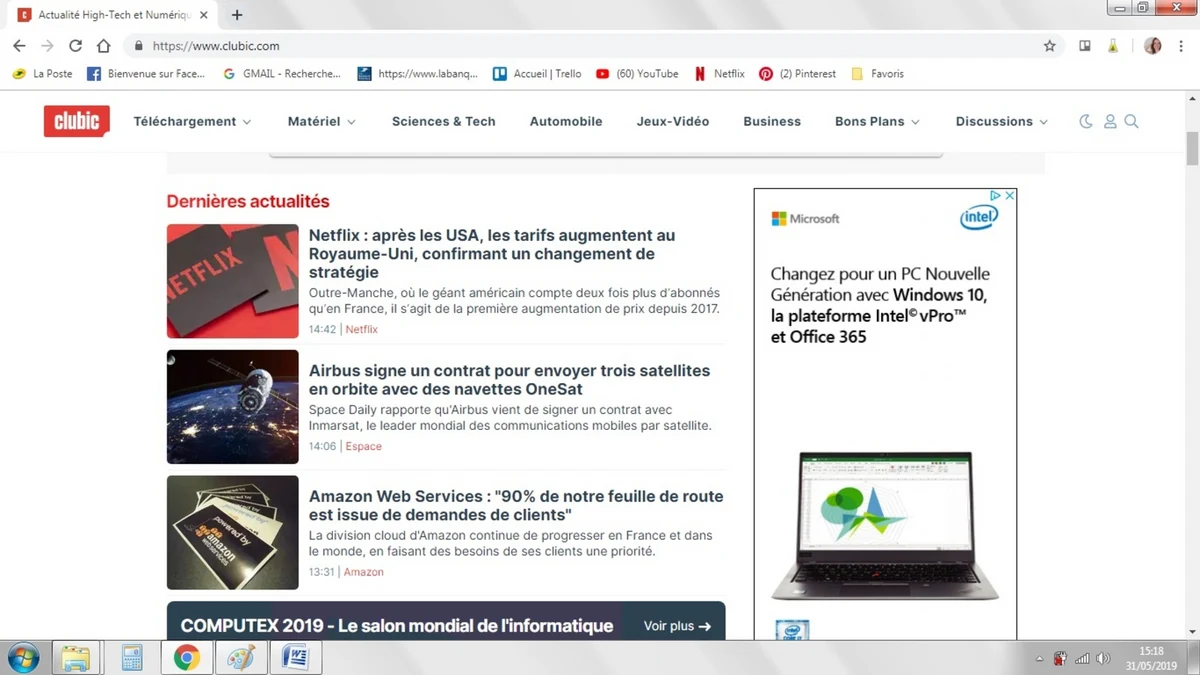Switch to the Jeux-Vidéo section
This screenshot has width=1200, height=675.
coord(672,121)
